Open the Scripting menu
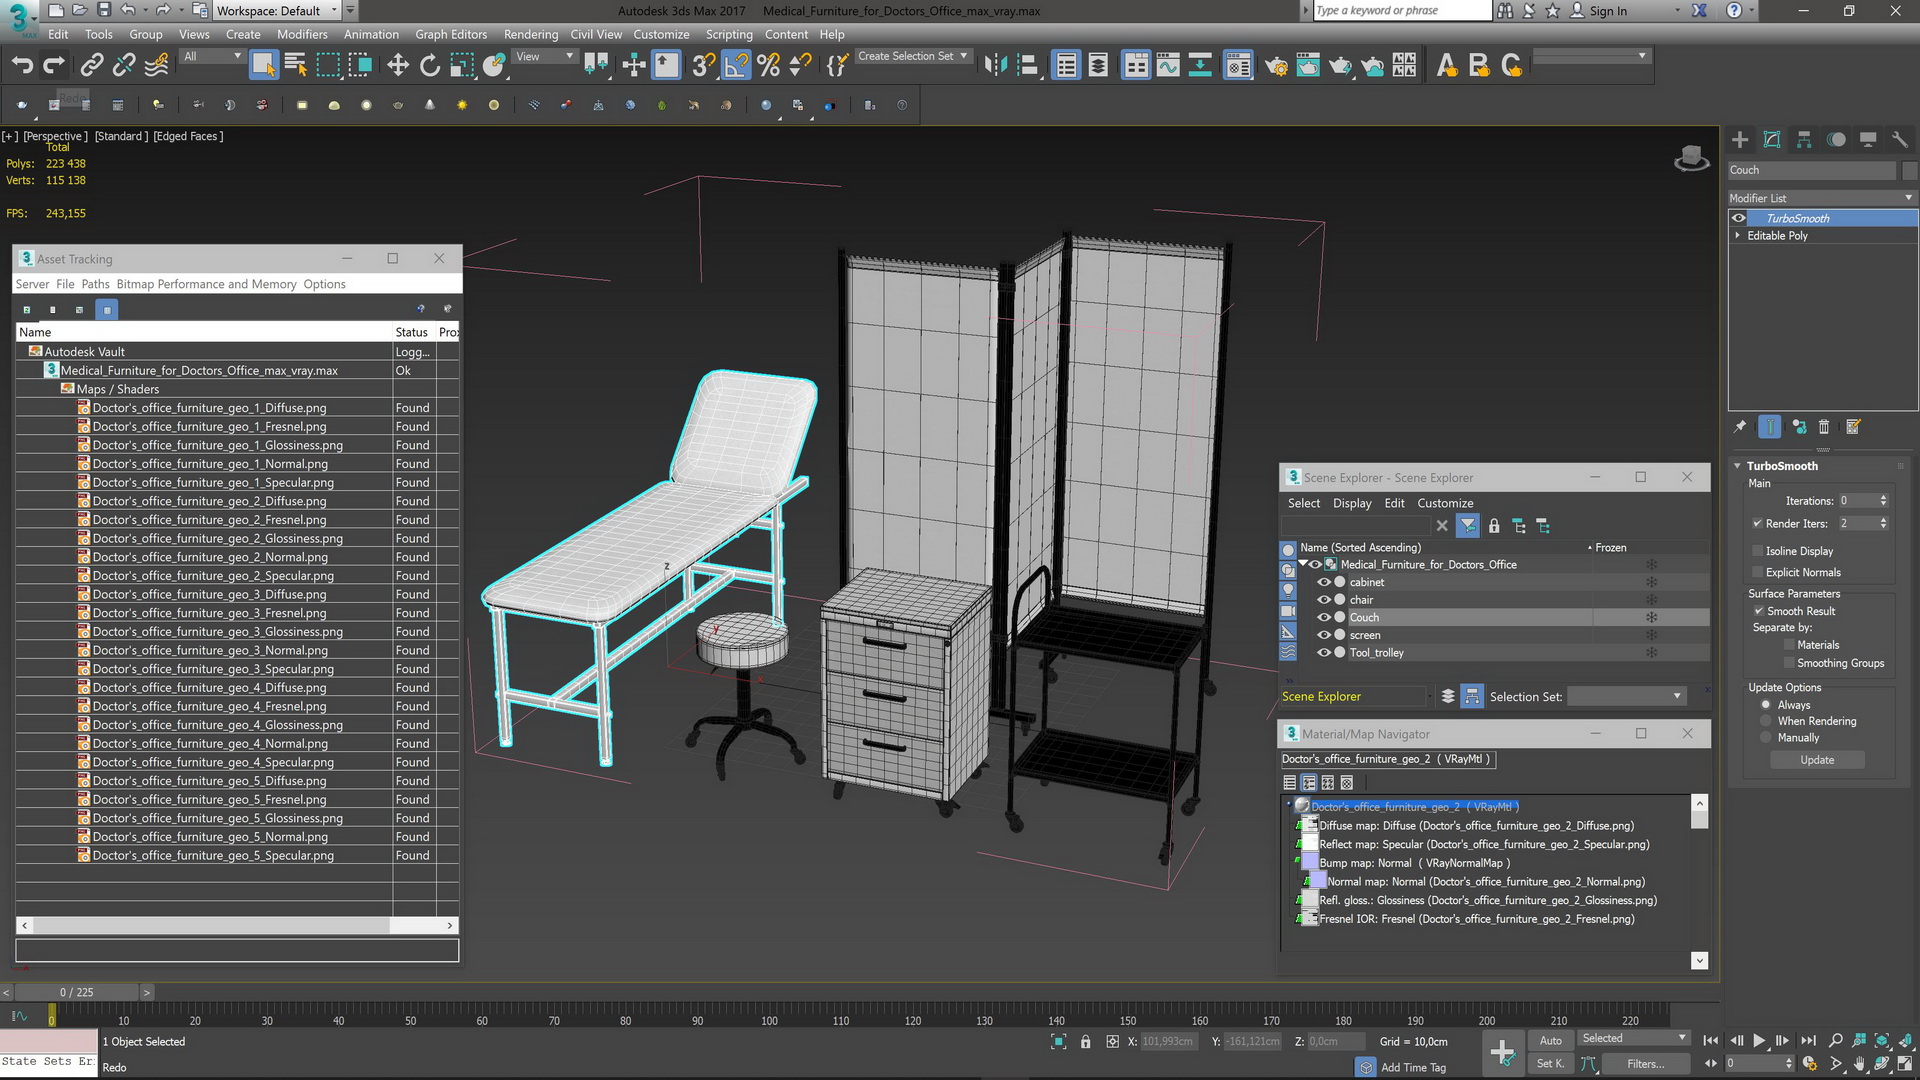The height and width of the screenshot is (1080, 1920). click(729, 34)
